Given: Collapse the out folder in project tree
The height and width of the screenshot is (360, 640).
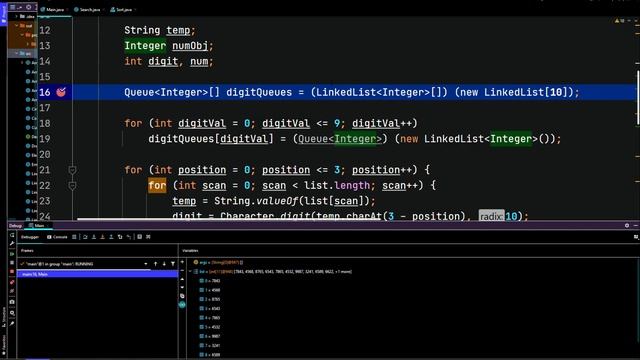Looking at the screenshot, I should 17,26.
